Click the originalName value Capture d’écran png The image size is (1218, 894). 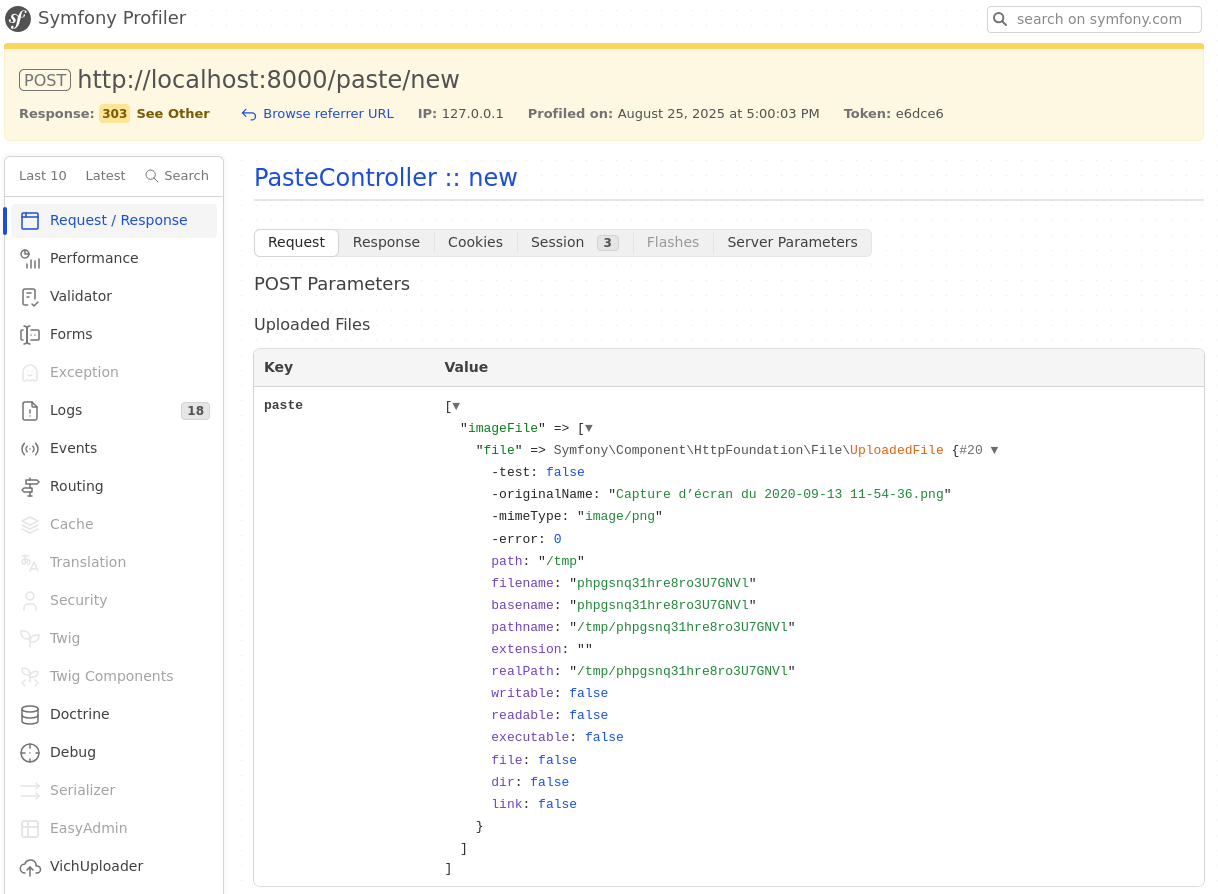(780, 494)
